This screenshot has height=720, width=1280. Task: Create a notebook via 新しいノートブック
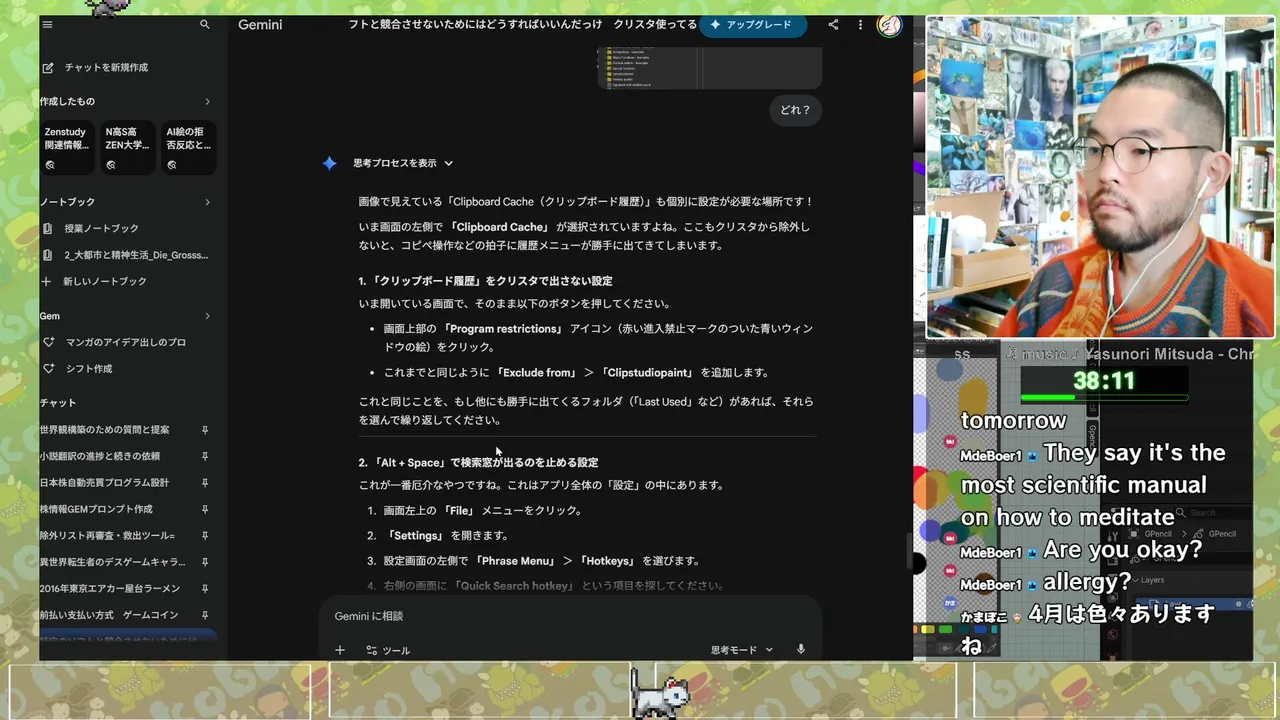click(93, 281)
